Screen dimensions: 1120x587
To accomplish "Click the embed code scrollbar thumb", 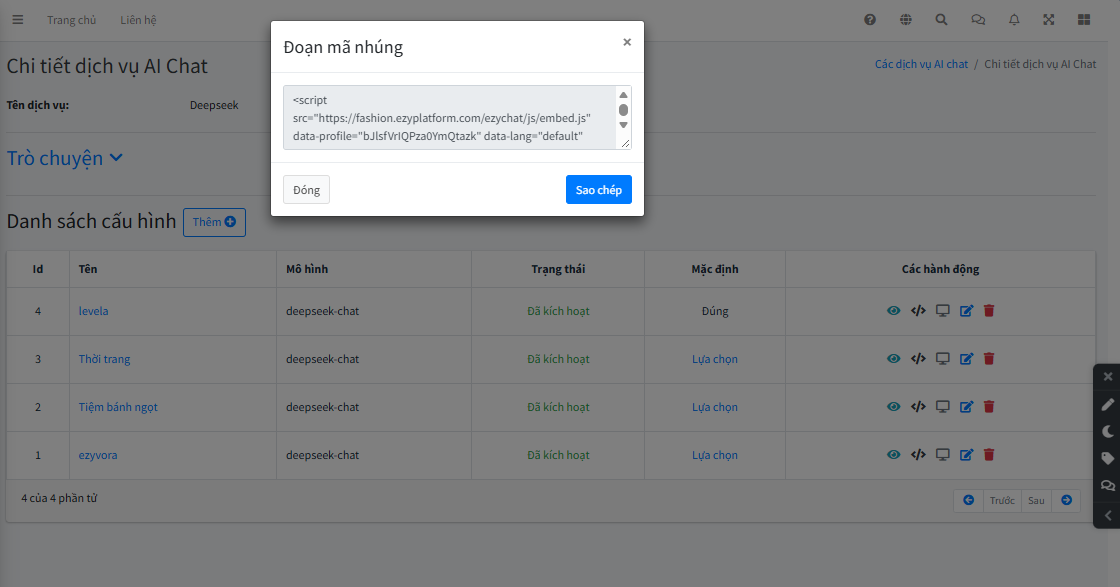I will [624, 110].
